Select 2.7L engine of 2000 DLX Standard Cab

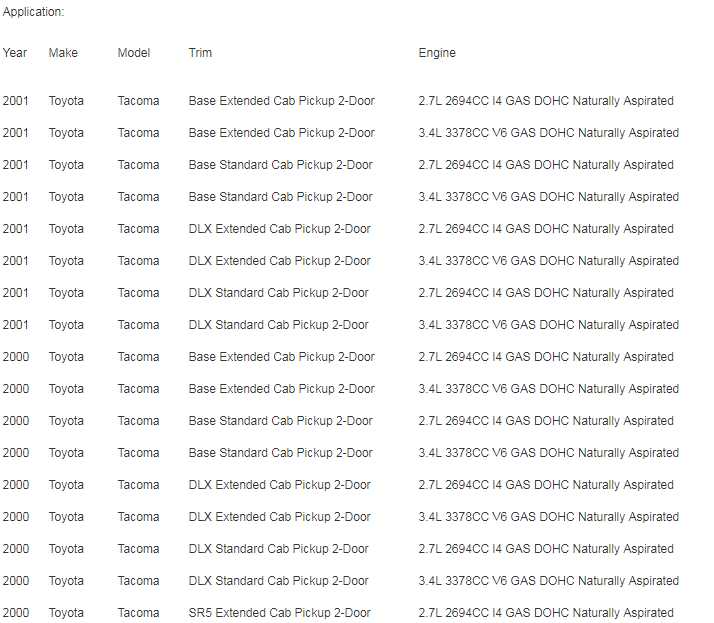tap(546, 549)
